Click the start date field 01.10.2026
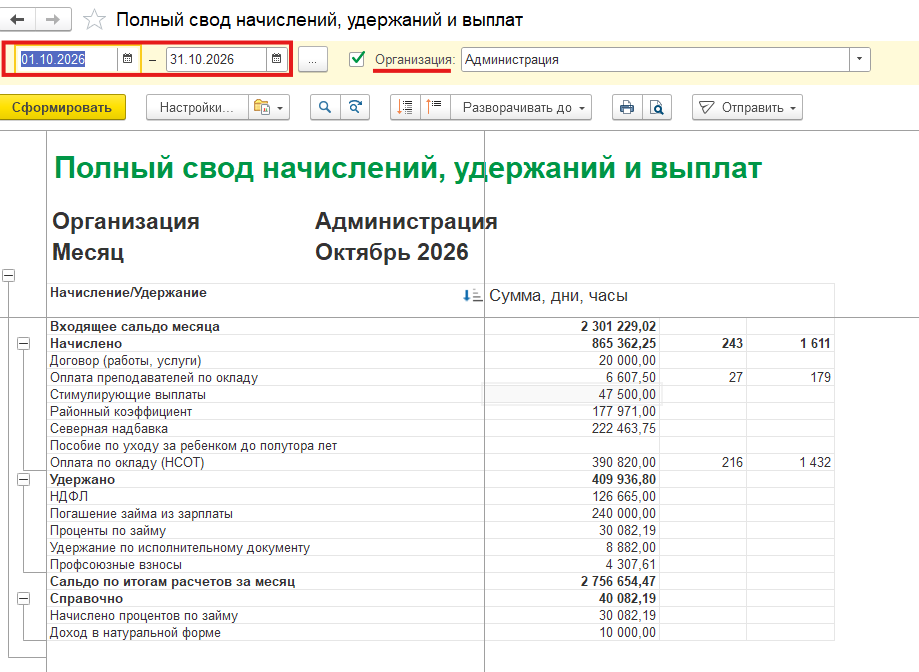The height and width of the screenshot is (672, 919). pyautogui.click(x=67, y=59)
